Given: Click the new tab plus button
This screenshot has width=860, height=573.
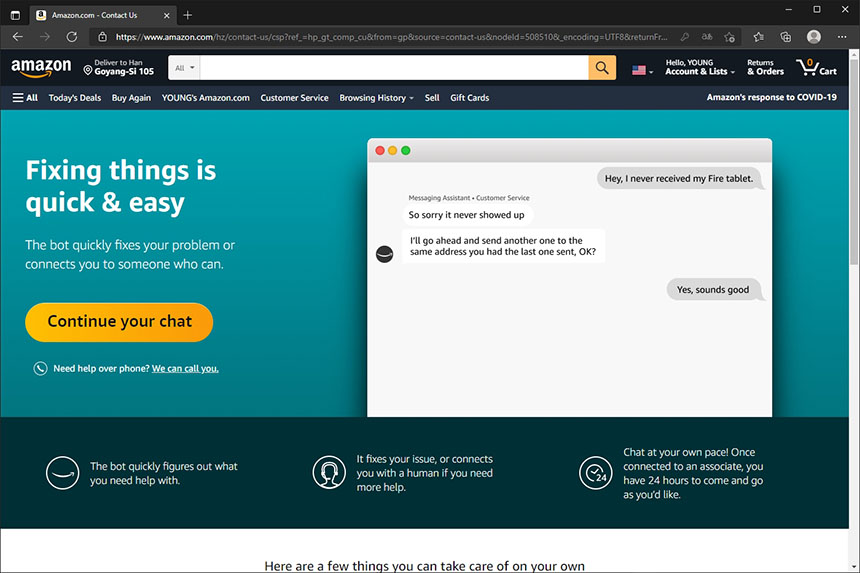Looking at the screenshot, I should [188, 15].
